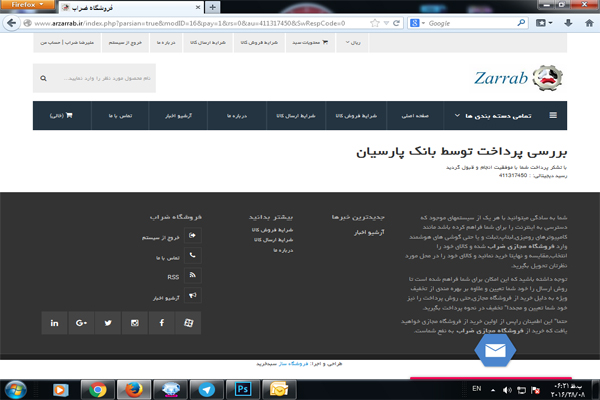Open the Firefox bookmarks menu dropdown
The width and height of the screenshot is (600, 400).
(544, 23)
